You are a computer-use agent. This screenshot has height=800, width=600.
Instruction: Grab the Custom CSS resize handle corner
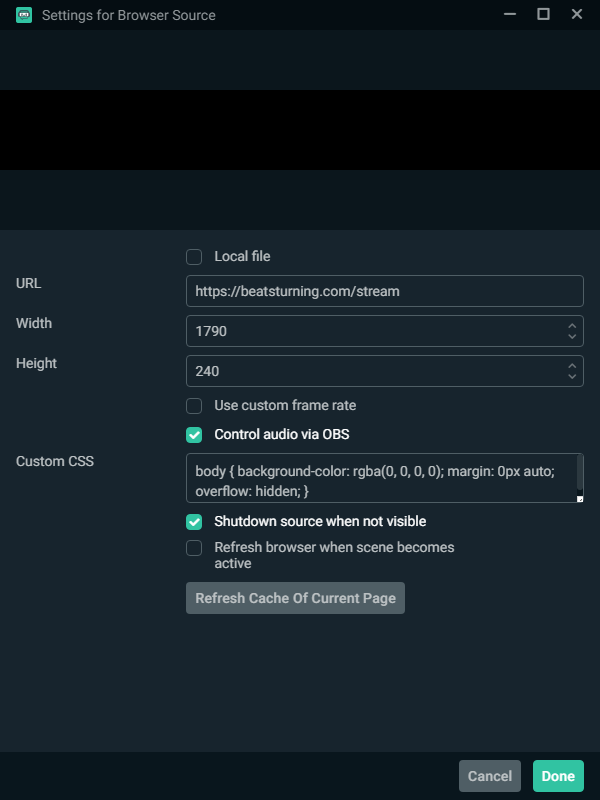coord(580,499)
